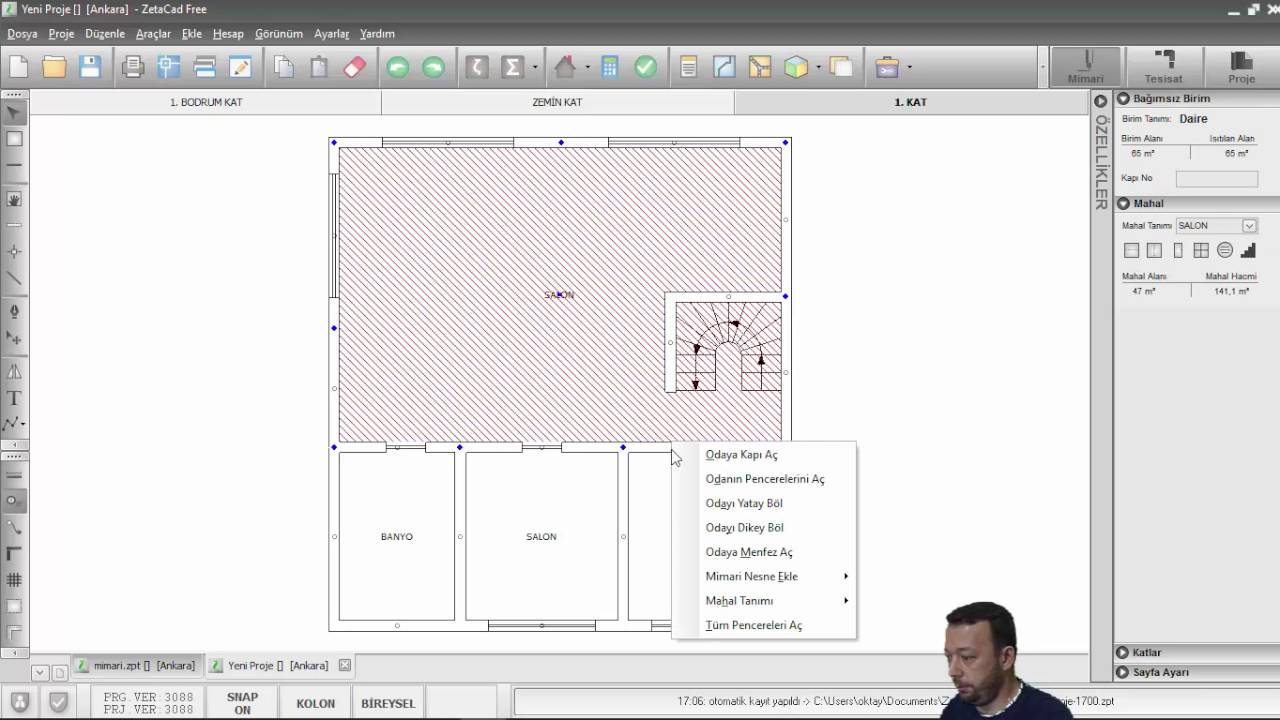Switch to the ZEMİN KAT tab
The height and width of the screenshot is (720, 1280).
pyautogui.click(x=557, y=102)
